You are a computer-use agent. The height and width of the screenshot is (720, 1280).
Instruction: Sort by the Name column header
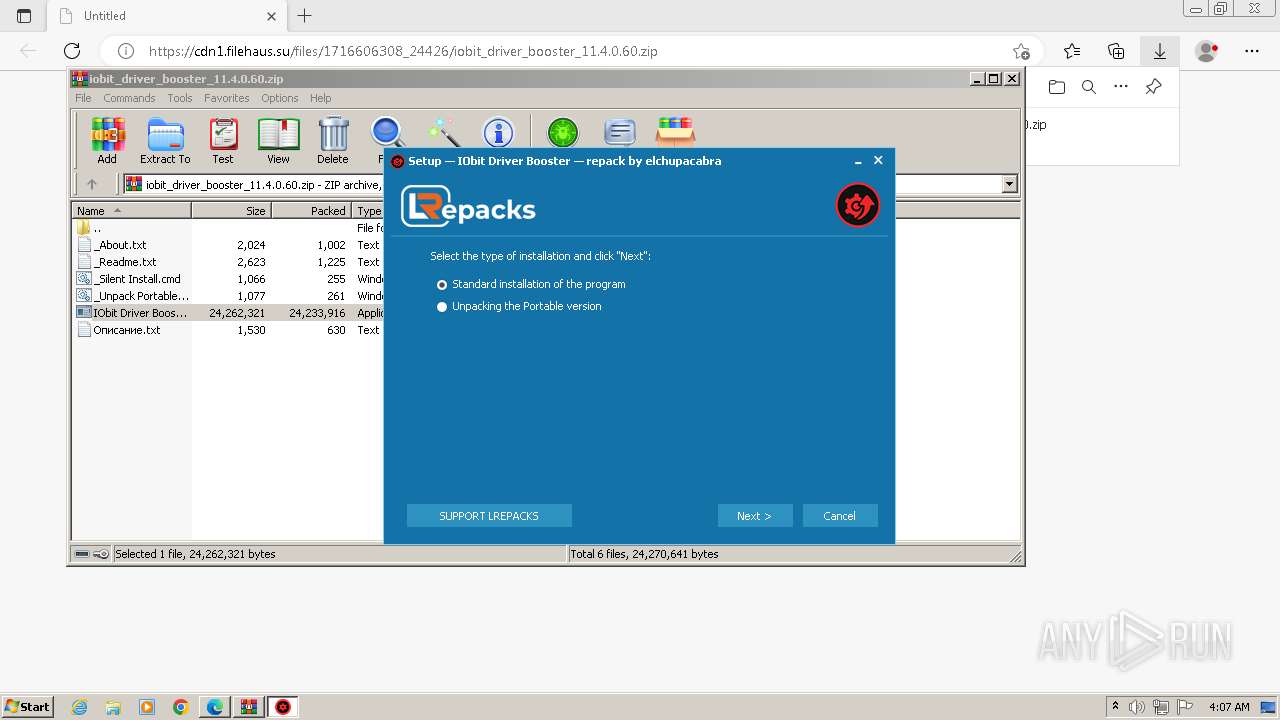click(x=131, y=210)
